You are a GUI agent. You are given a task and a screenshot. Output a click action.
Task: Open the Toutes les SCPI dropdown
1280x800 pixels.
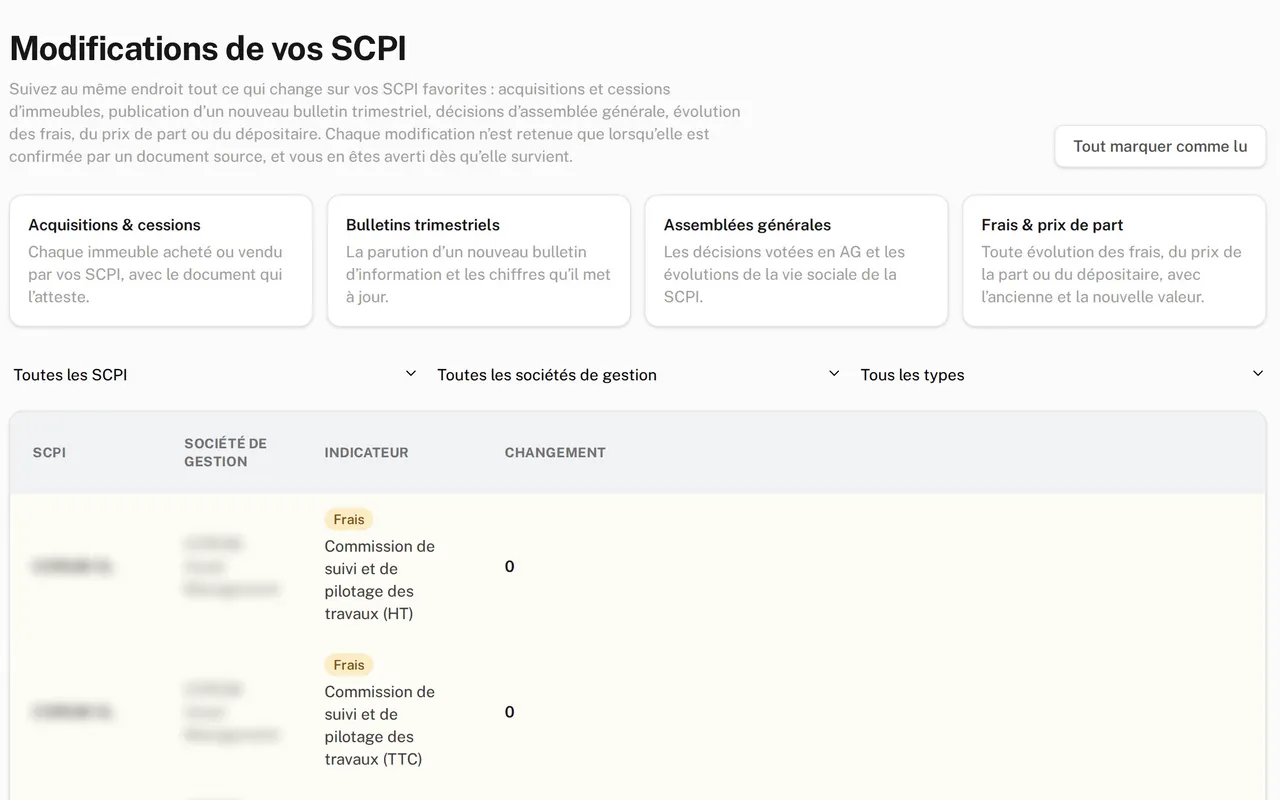tap(215, 375)
